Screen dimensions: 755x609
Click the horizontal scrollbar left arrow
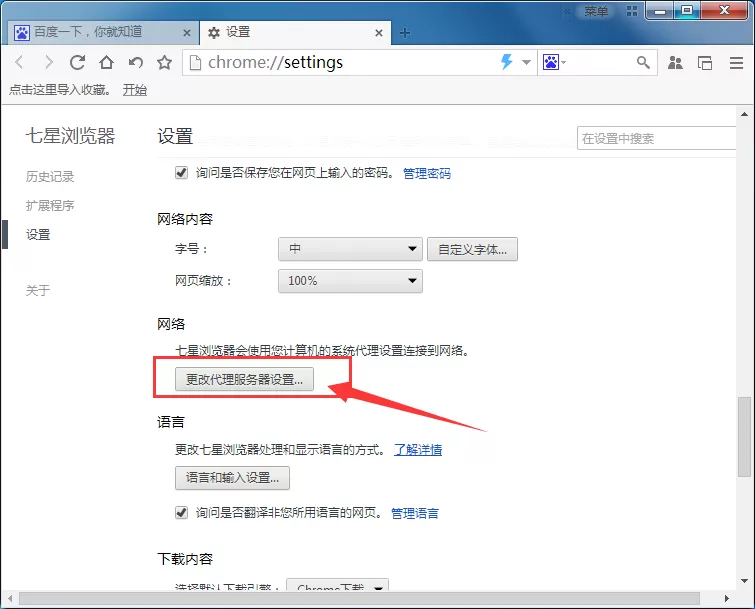pyautogui.click(x=10, y=598)
